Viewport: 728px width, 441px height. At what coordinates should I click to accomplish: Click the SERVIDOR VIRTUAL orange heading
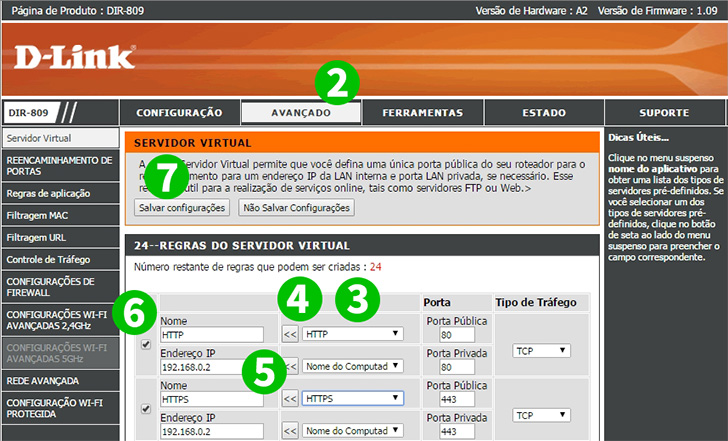193,143
